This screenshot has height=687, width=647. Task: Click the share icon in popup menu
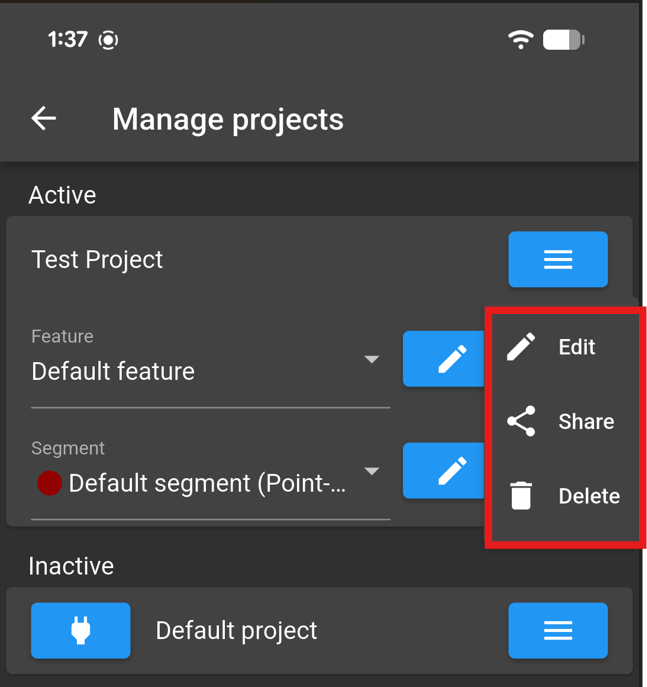(x=521, y=421)
